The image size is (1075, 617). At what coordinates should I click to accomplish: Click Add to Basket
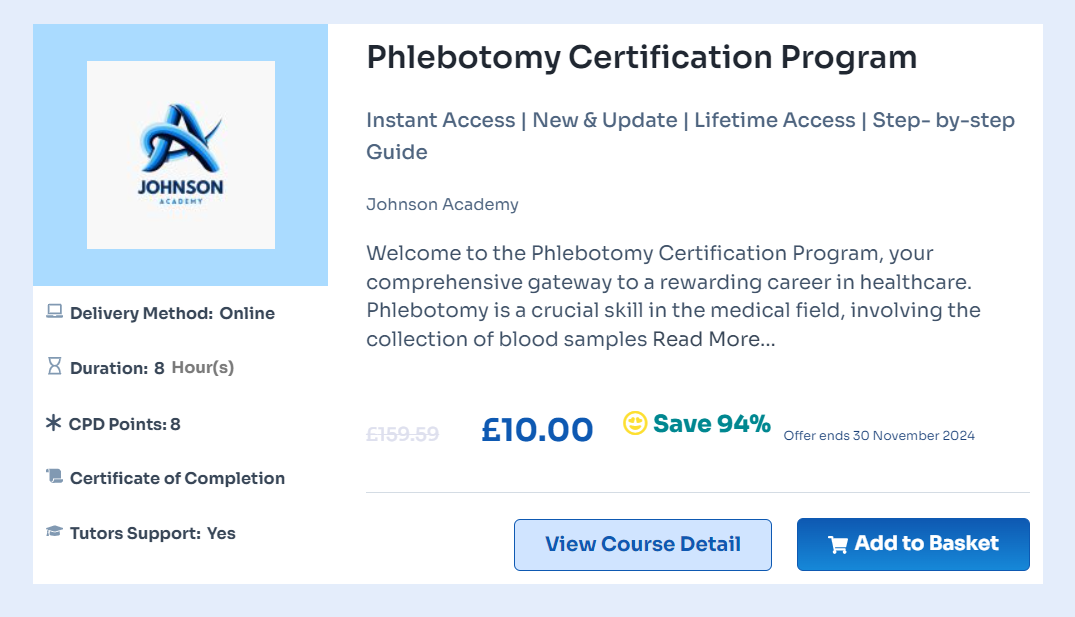912,543
